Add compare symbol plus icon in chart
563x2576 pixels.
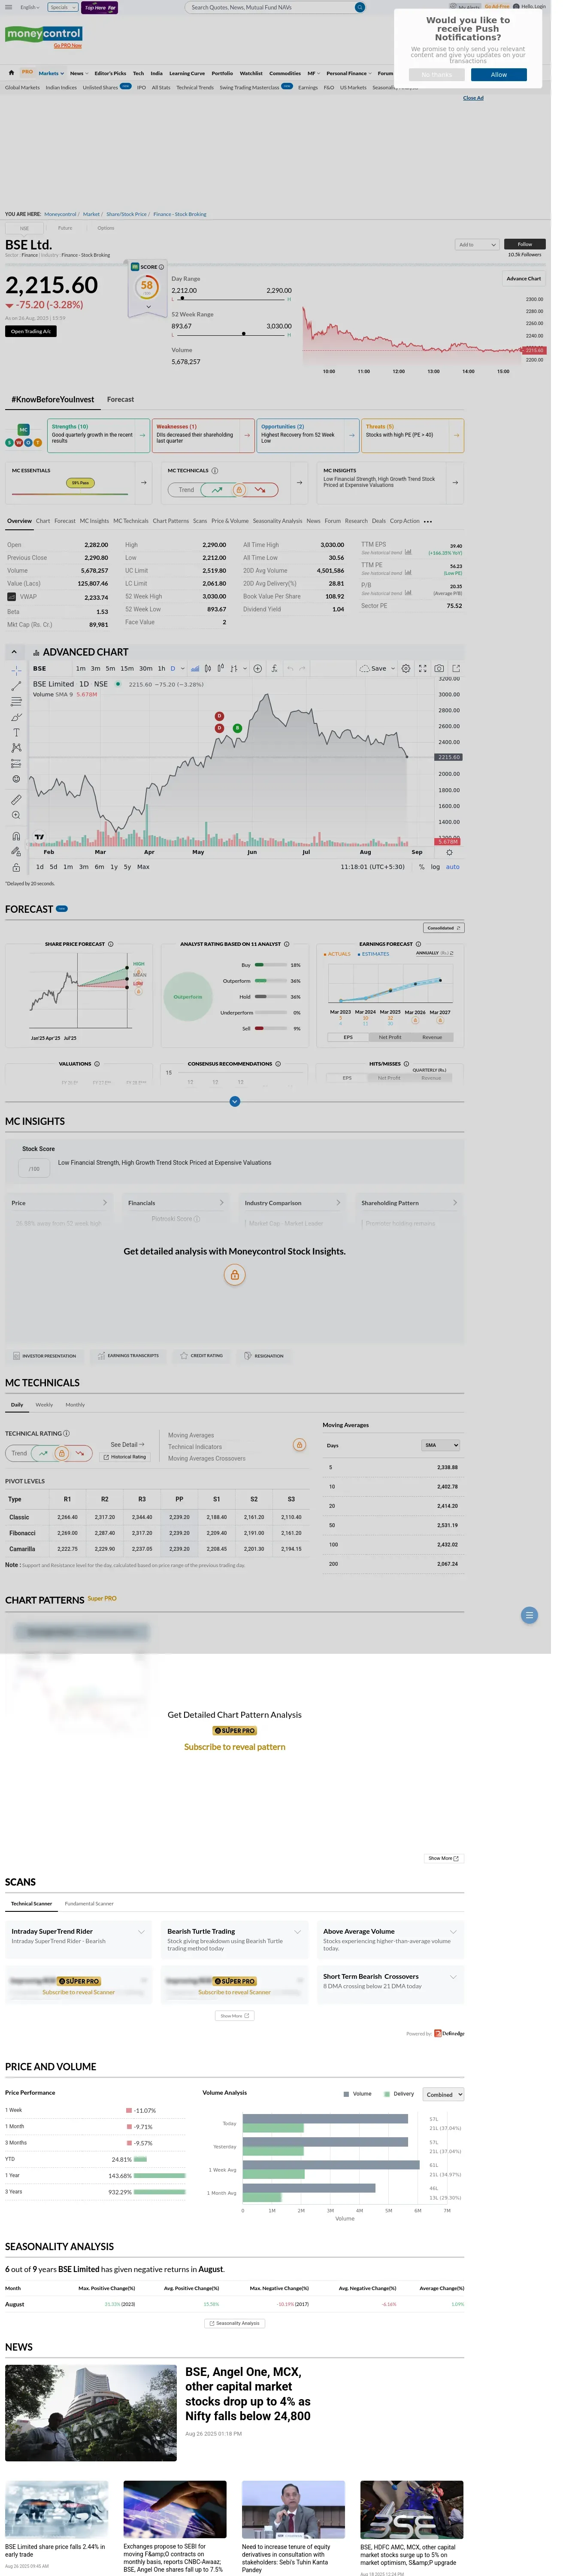[257, 668]
